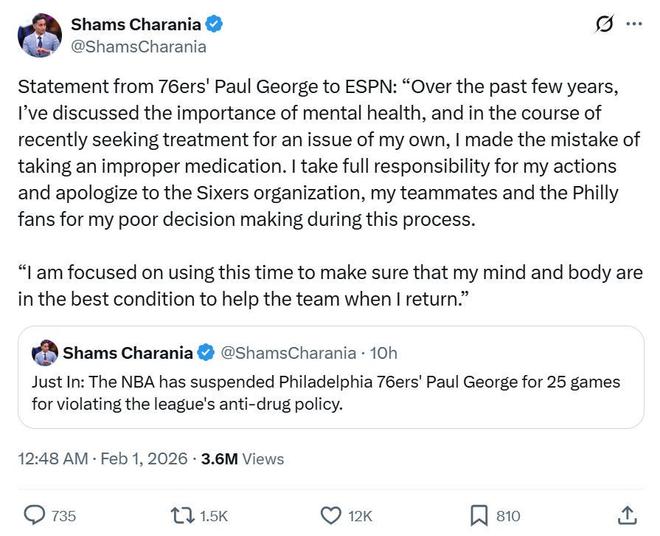Click the @ShamsCharania handle under the name
This screenshot has width=660, height=536.
click(136, 46)
